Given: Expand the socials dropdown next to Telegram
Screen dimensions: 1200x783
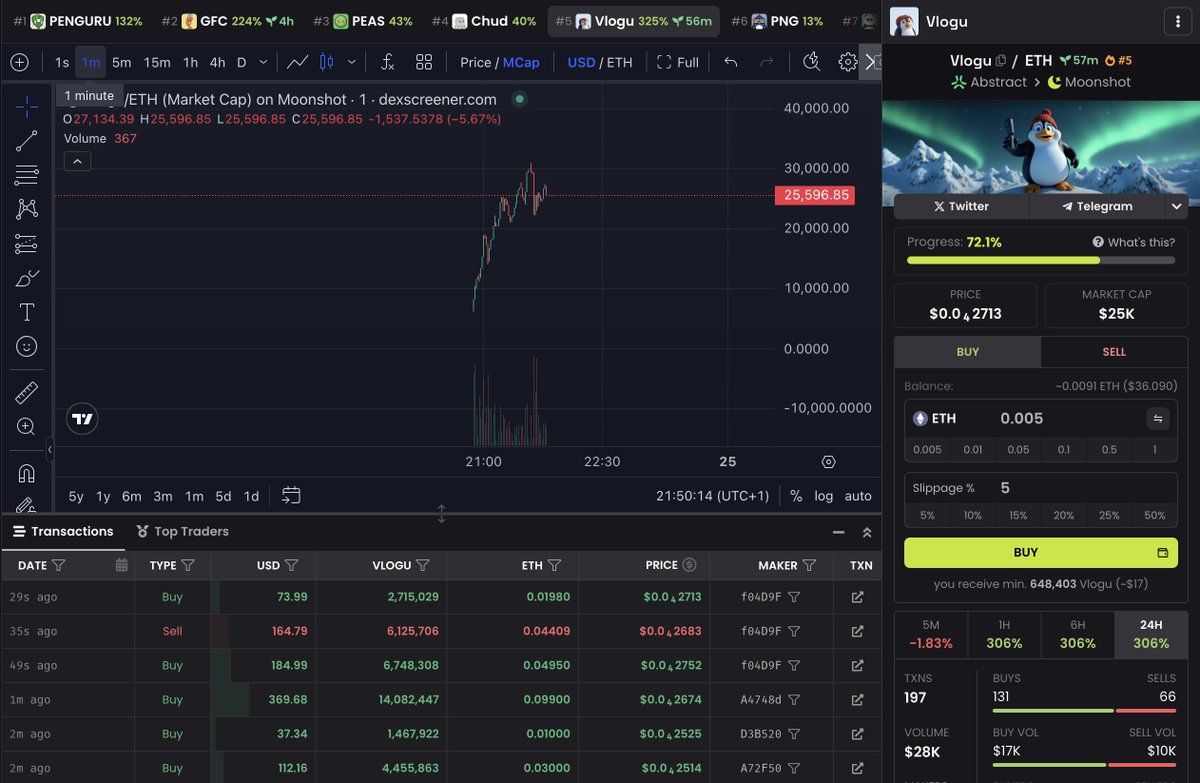Looking at the screenshot, I should pos(1176,206).
